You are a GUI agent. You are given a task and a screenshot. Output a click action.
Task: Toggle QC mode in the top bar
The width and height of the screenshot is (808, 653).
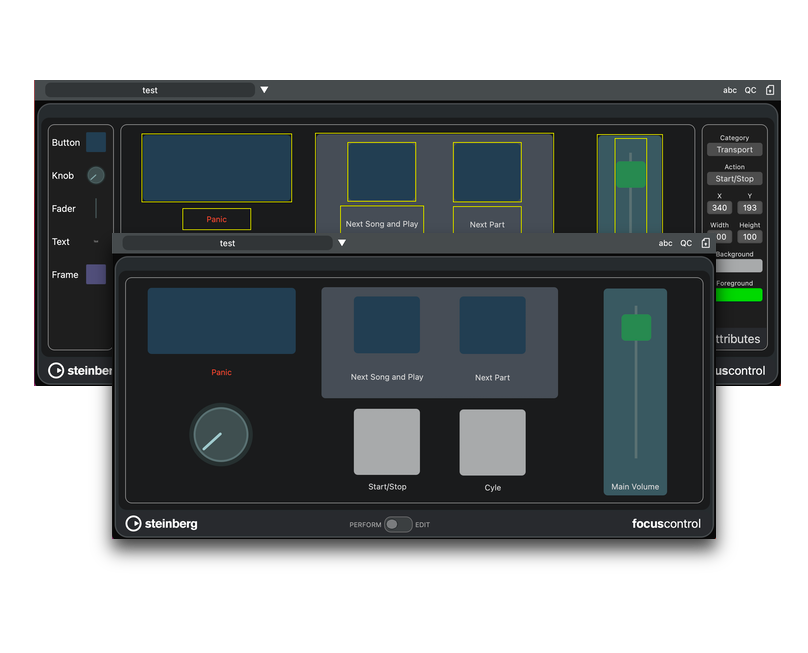(750, 90)
